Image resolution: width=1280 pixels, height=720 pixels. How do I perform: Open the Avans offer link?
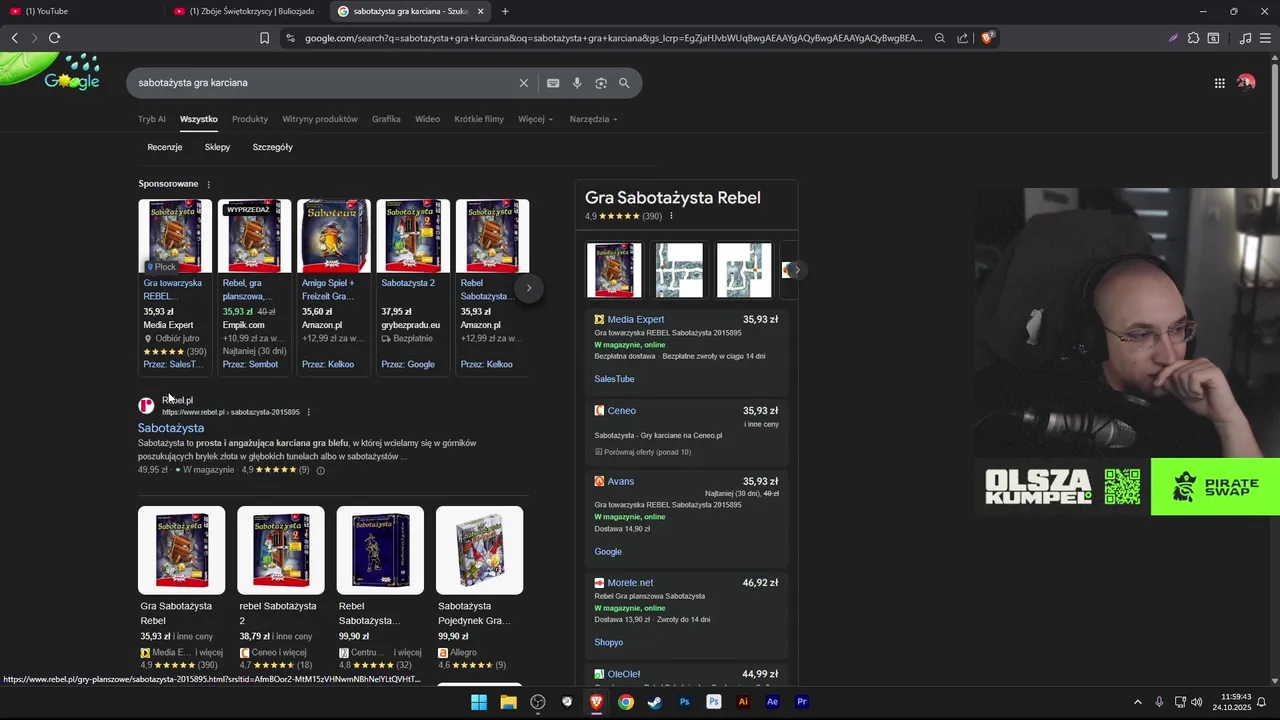tap(621, 481)
